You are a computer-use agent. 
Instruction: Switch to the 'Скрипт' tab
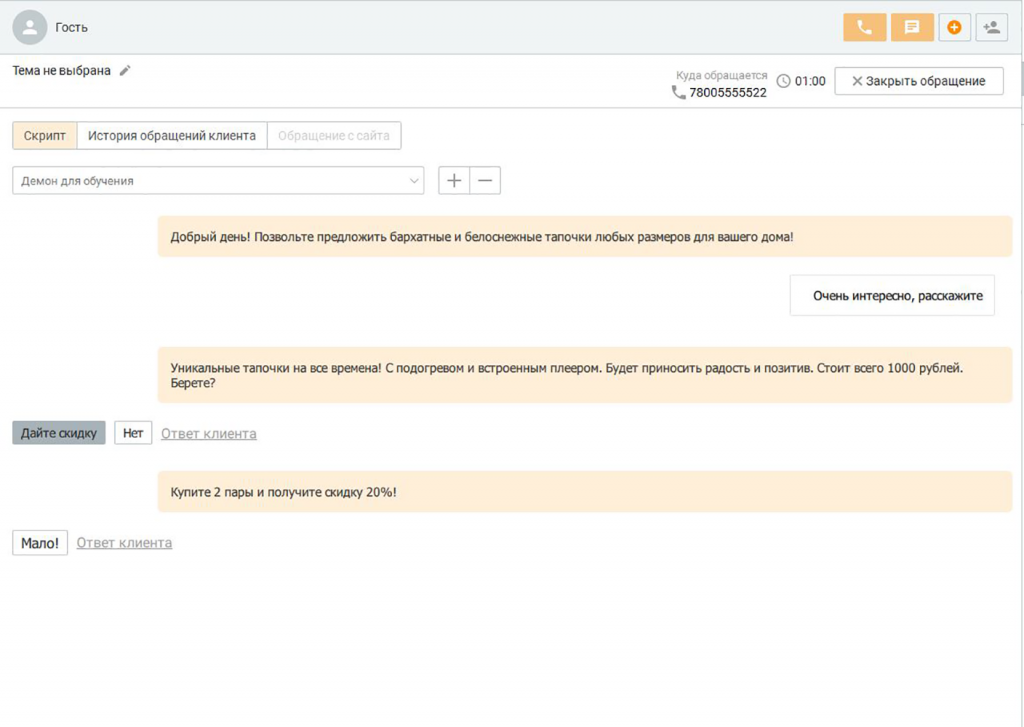(x=44, y=136)
